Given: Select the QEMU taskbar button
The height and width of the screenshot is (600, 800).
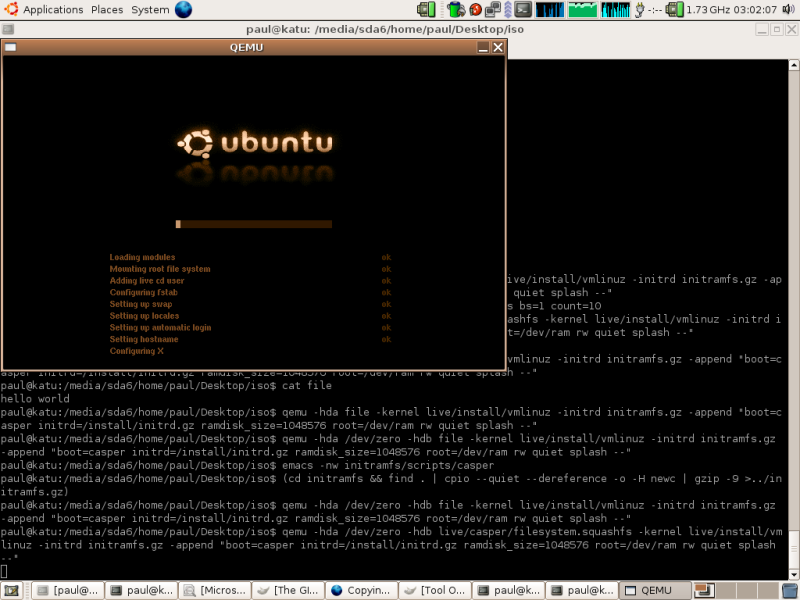Looking at the screenshot, I should click(x=656, y=591).
